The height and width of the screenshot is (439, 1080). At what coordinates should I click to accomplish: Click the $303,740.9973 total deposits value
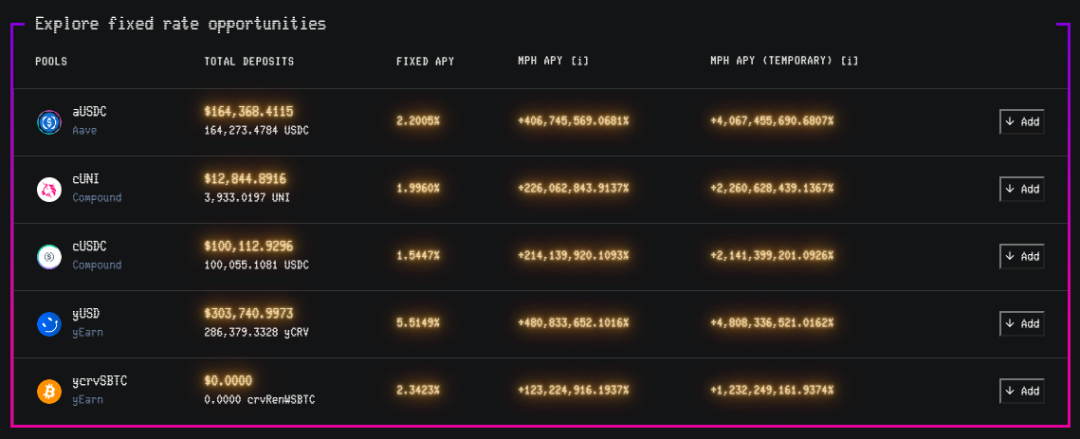(x=249, y=314)
